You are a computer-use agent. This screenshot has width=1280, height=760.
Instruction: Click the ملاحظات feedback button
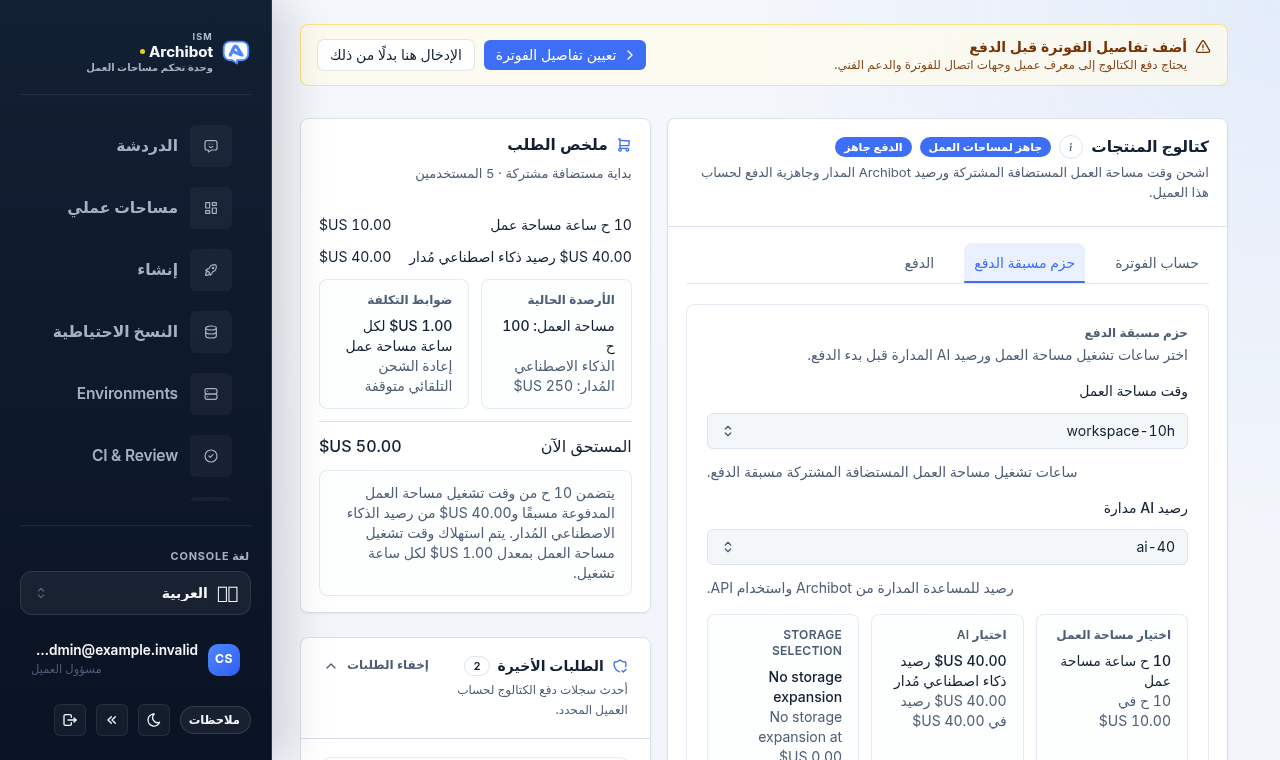pos(215,720)
